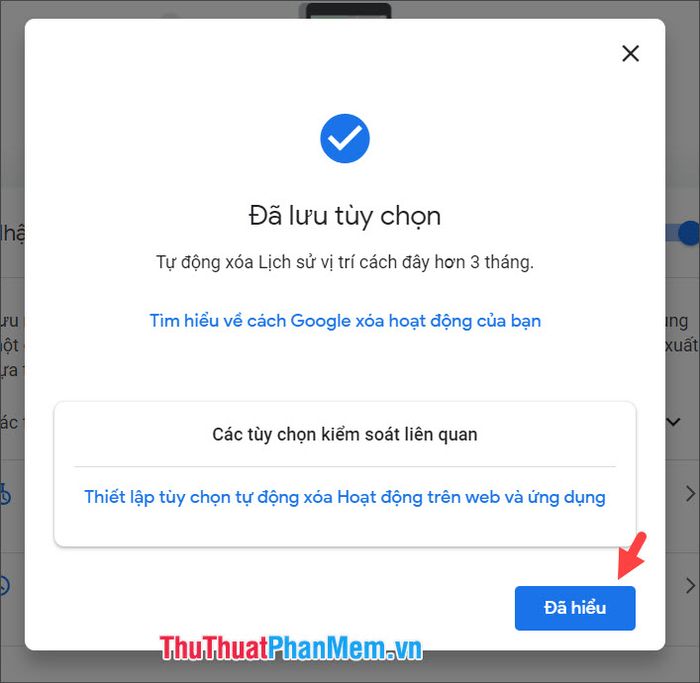
Task: Click the blue checkmark confirmation icon
Action: tap(345, 138)
